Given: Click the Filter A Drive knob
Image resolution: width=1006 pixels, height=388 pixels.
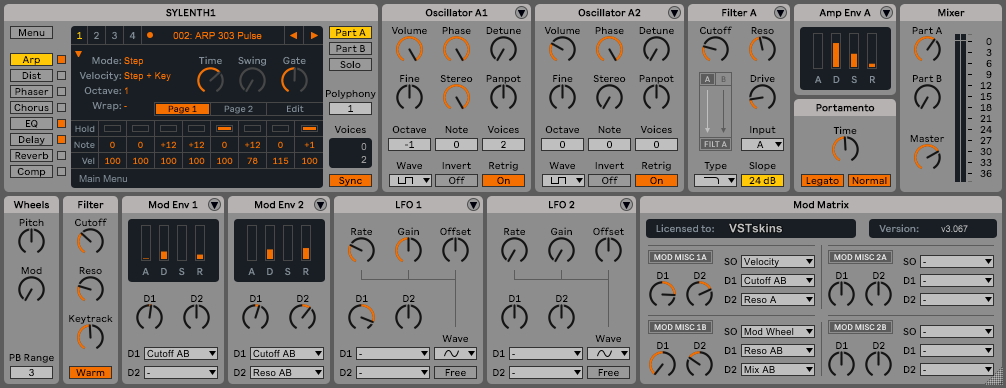Looking at the screenshot, I should [762, 97].
